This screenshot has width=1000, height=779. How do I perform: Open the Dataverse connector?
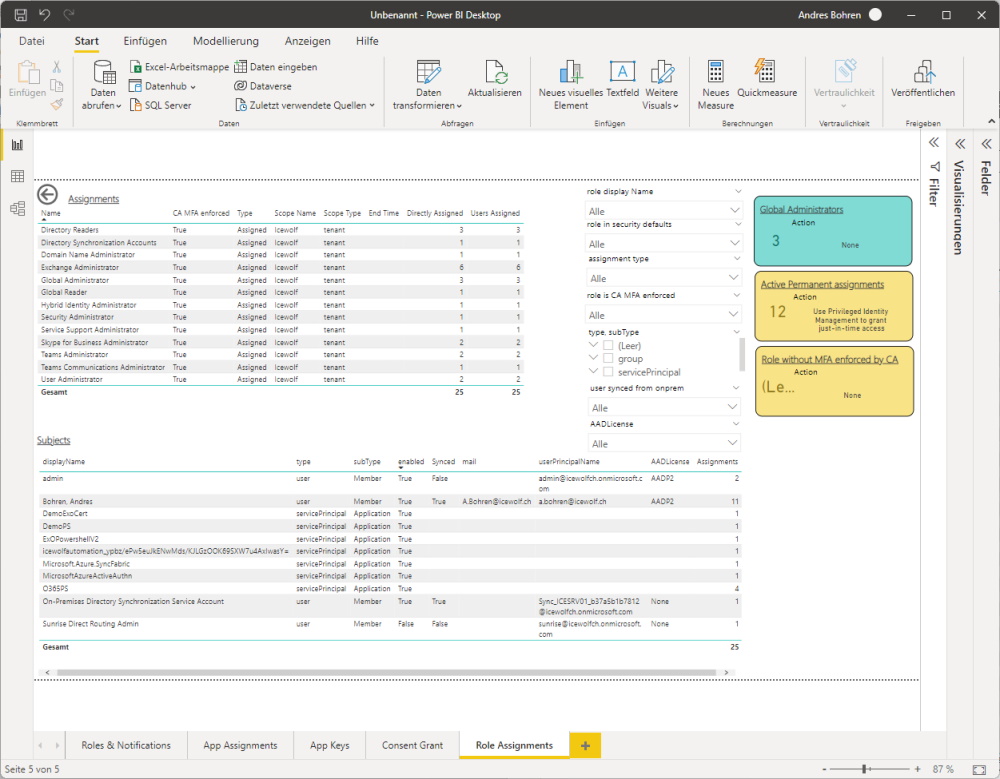263,86
